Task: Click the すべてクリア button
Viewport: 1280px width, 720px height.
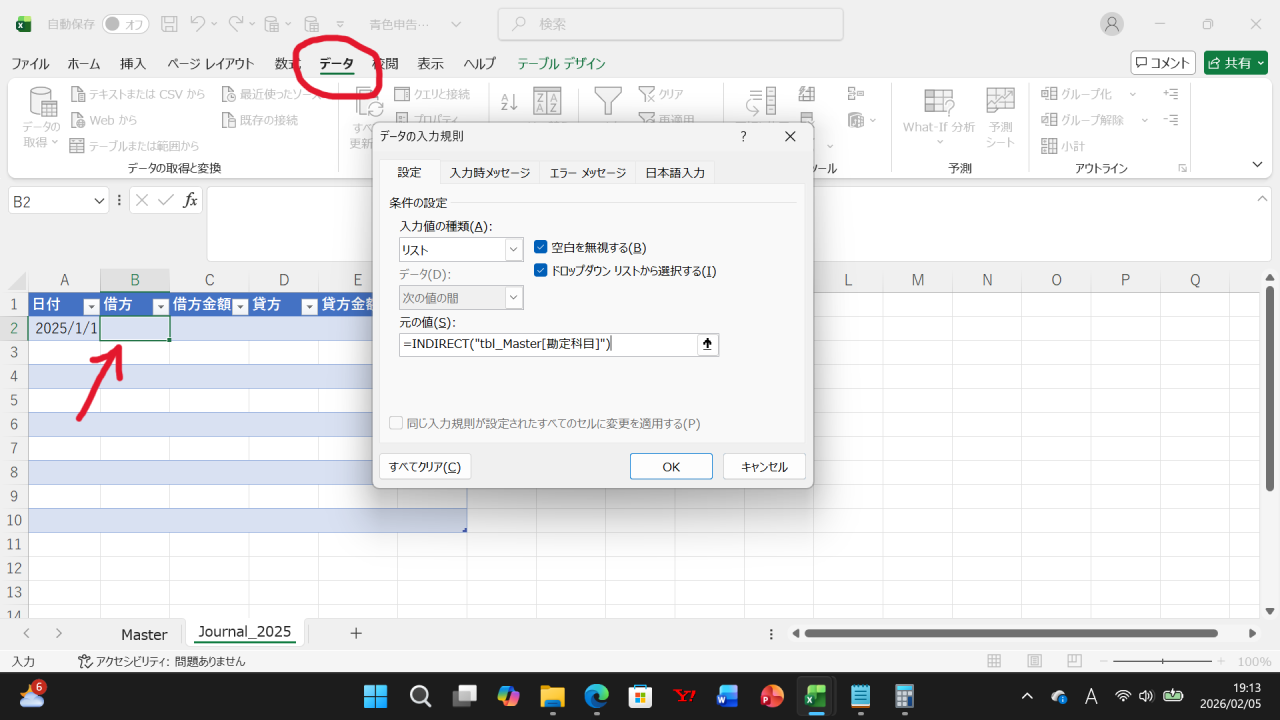Action: (424, 465)
